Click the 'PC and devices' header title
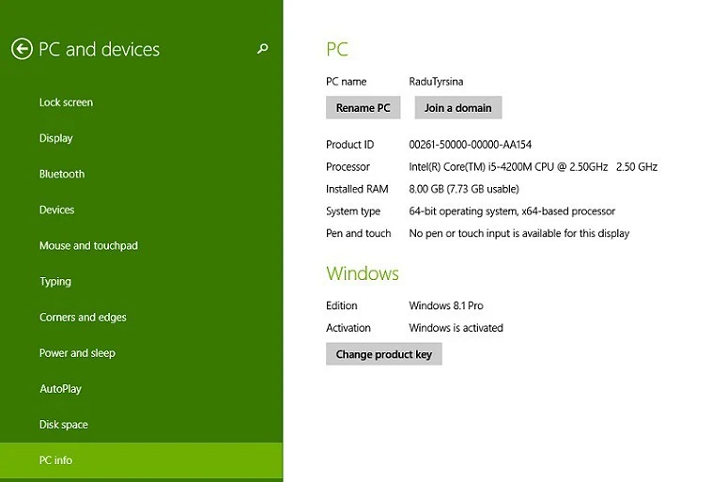711x482 pixels. click(99, 49)
